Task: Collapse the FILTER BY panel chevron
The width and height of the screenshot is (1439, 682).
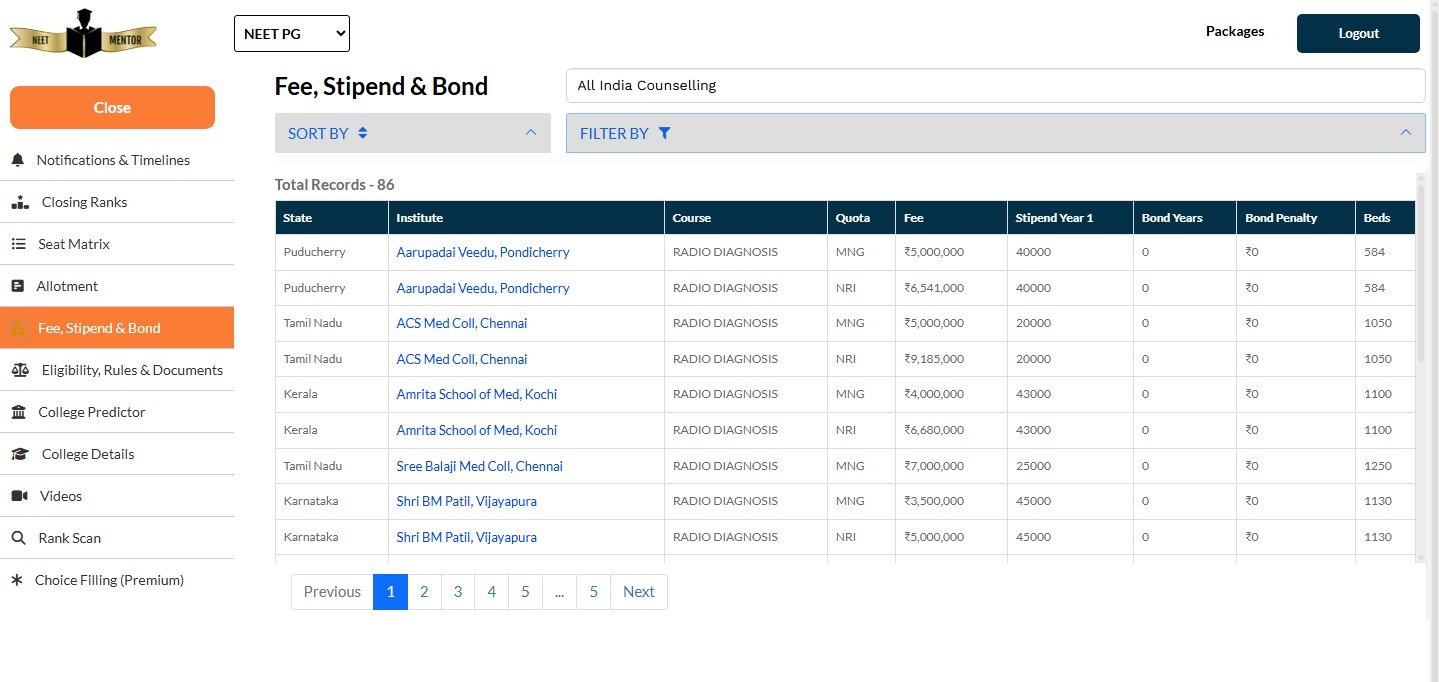Action: pos(1405,133)
